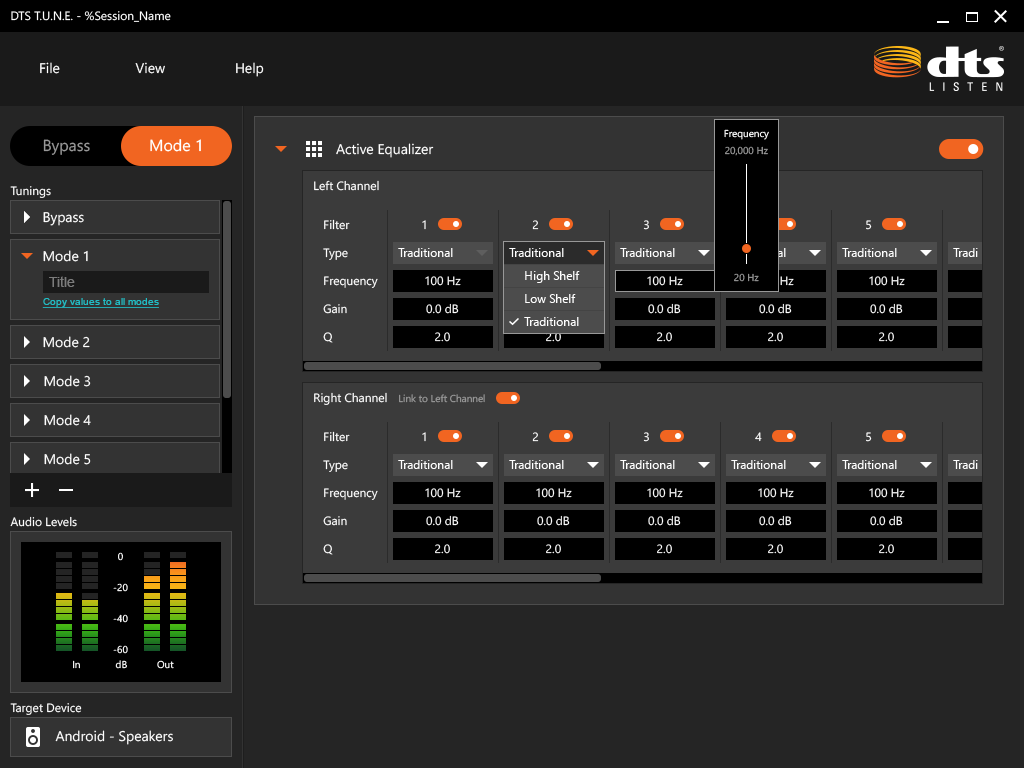The height and width of the screenshot is (768, 1024).
Task: Open the Android - Speakers target device
Action: [x=121, y=737]
